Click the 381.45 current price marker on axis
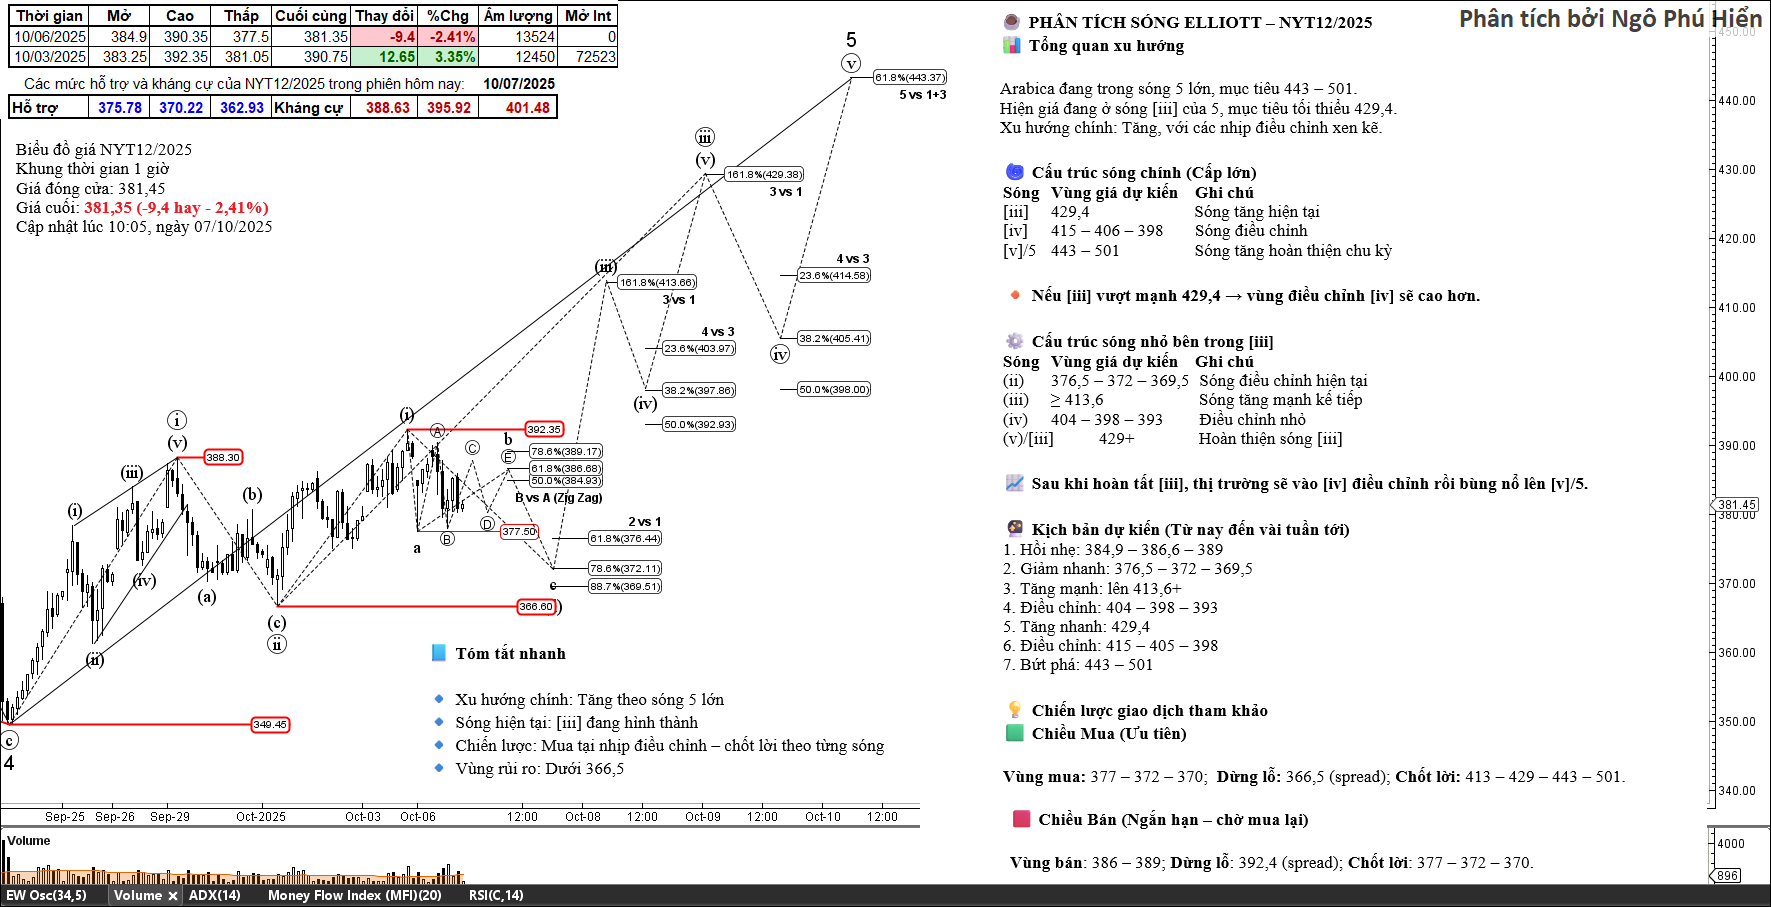1771x907 pixels. (1737, 505)
